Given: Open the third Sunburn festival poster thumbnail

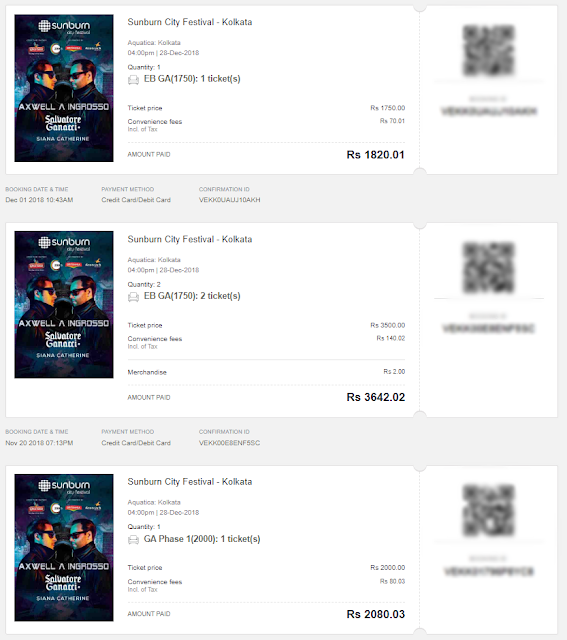Looking at the screenshot, I should click(x=64, y=547).
